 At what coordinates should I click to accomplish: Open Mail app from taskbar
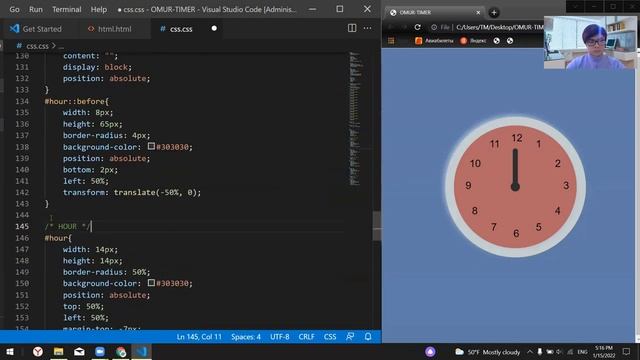tap(79, 351)
